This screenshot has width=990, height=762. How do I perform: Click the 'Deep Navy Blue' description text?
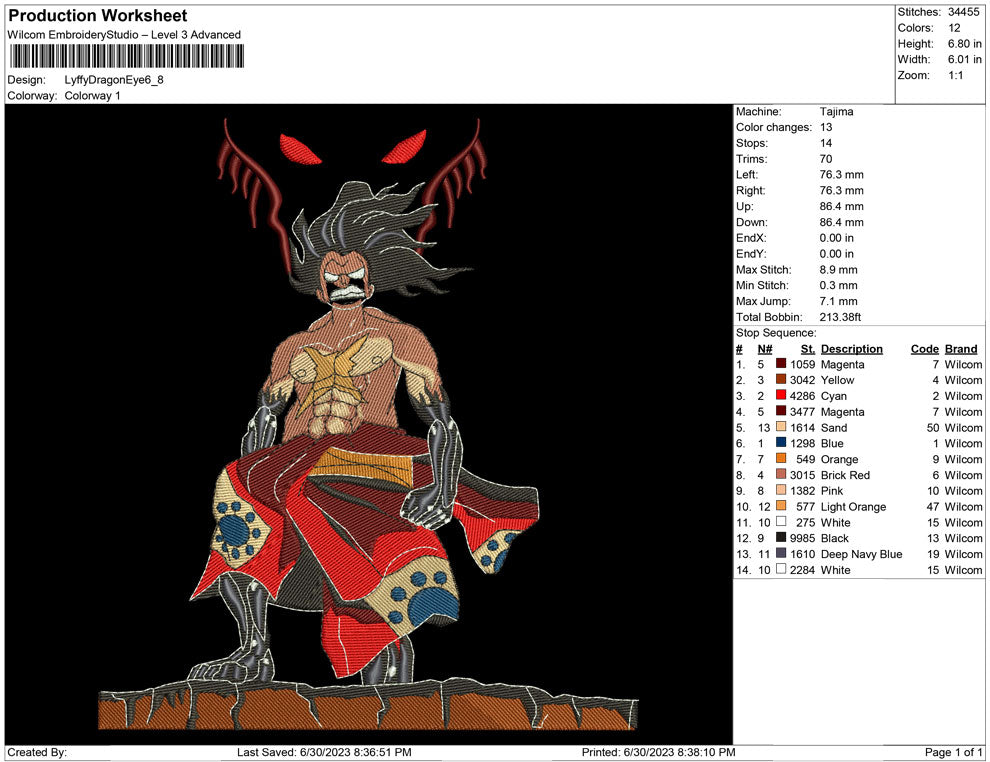861,554
